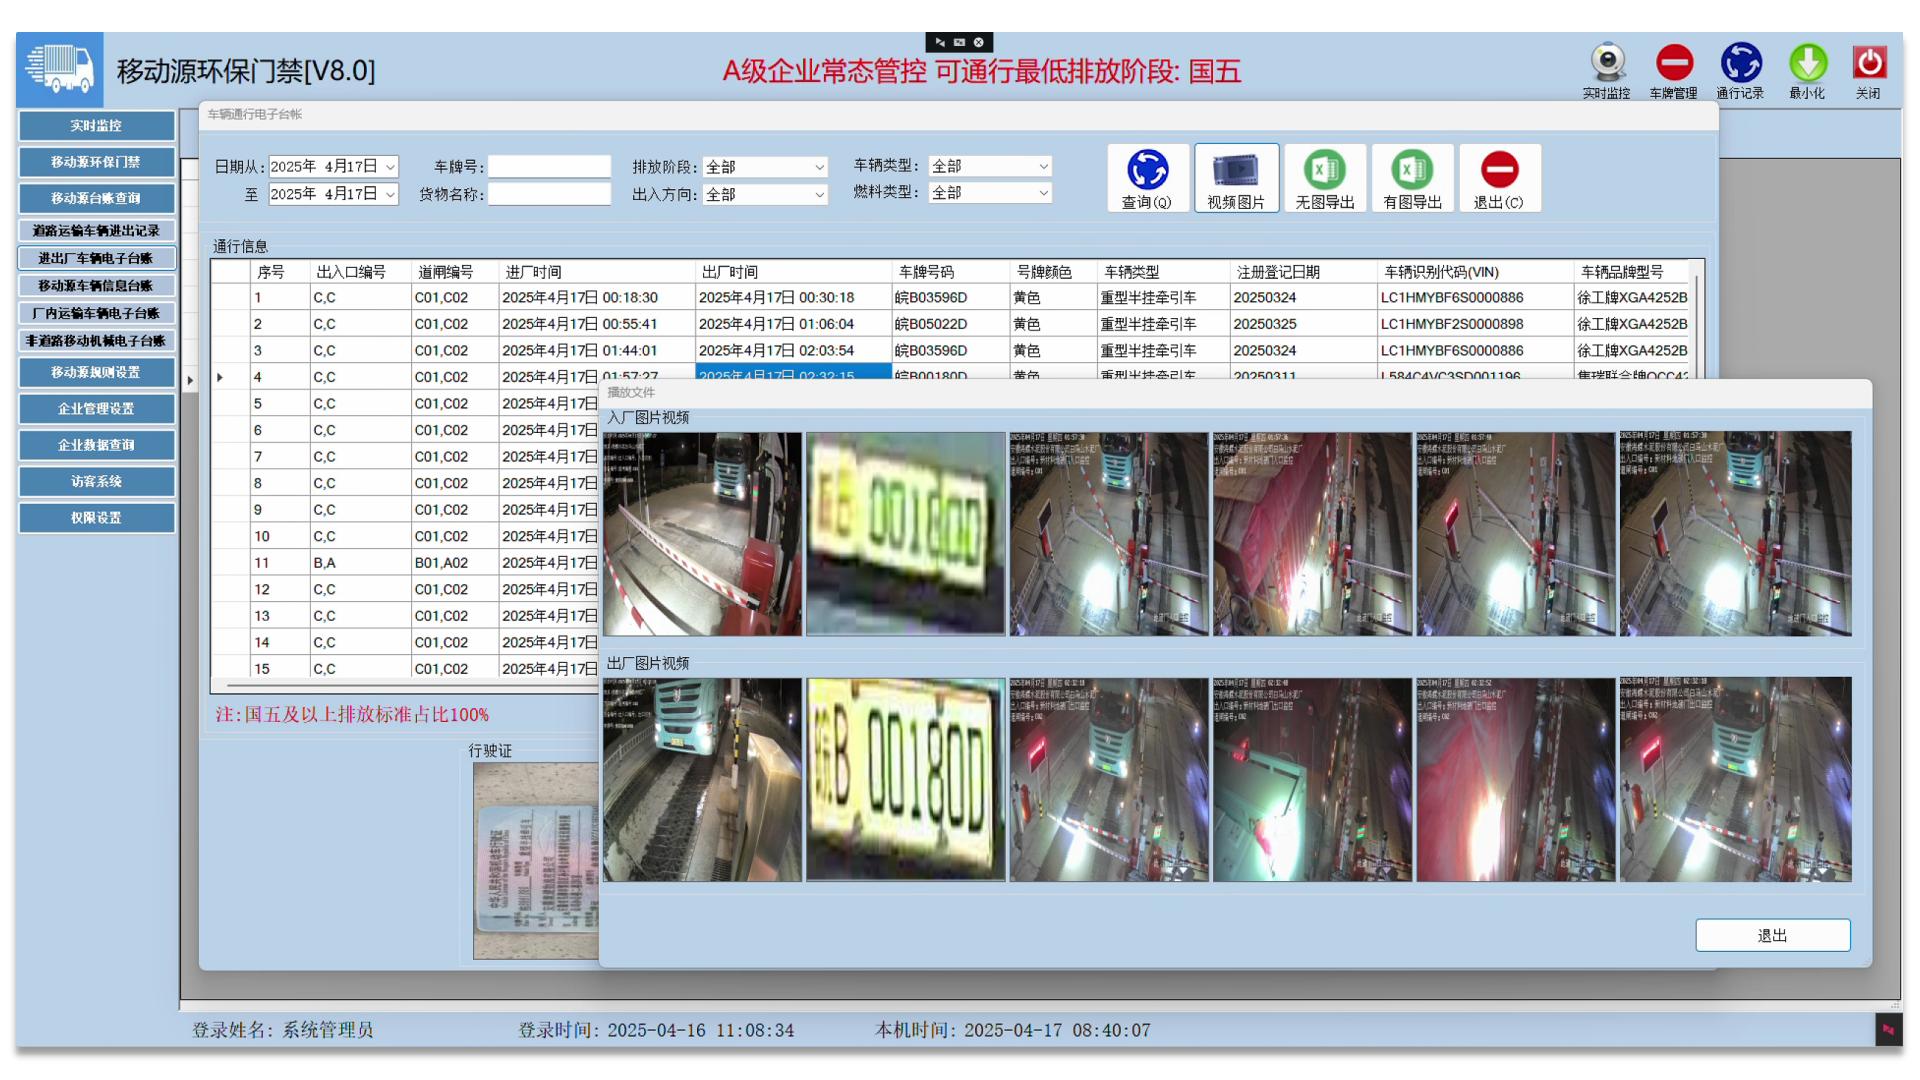This screenshot has width=1920, height=1080.
Task: Select 移动源环保门禁 in sidebar menu
Action: click(96, 162)
